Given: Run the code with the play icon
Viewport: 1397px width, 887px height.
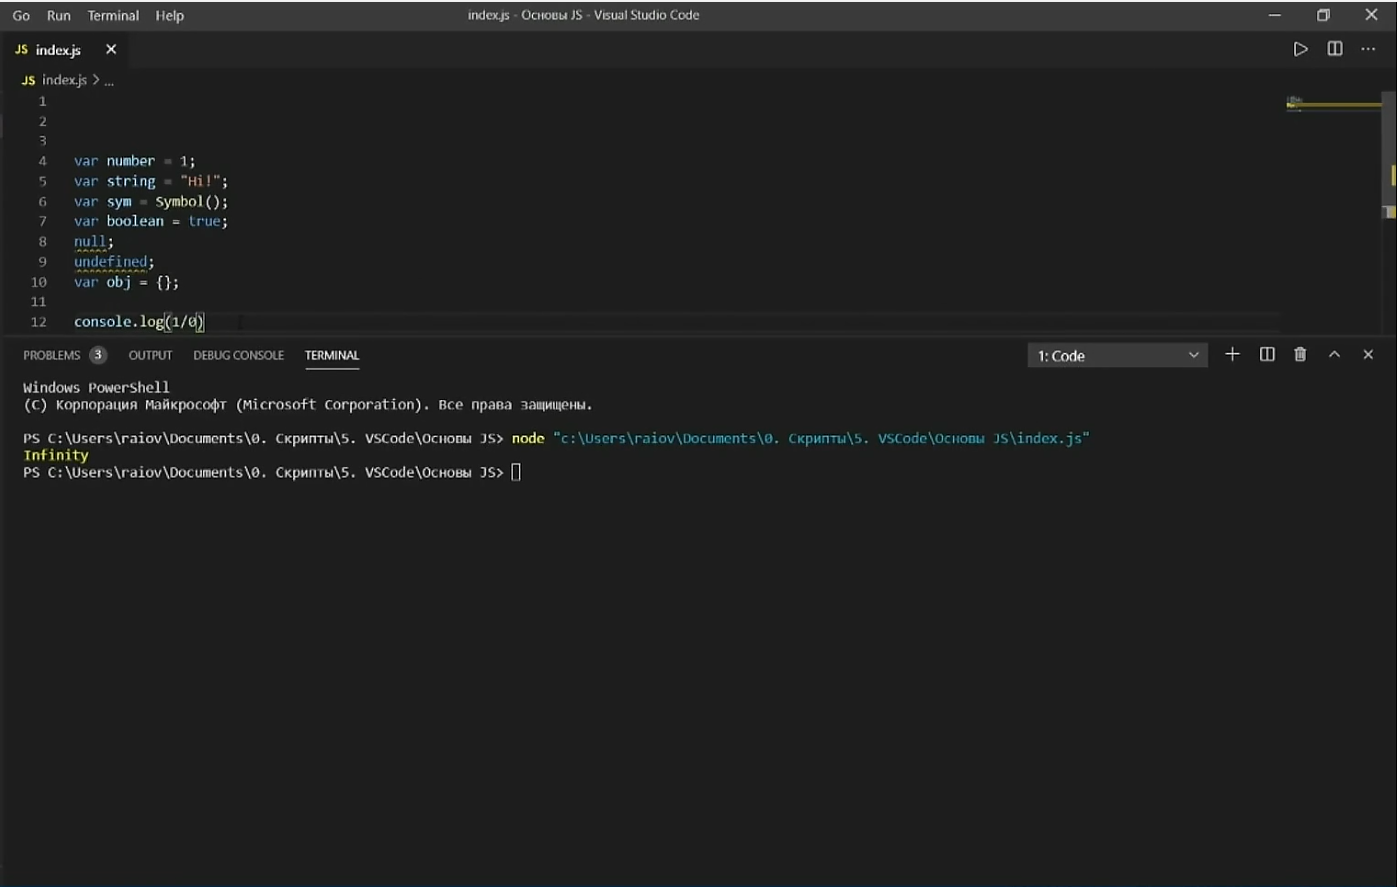Looking at the screenshot, I should coord(1300,49).
